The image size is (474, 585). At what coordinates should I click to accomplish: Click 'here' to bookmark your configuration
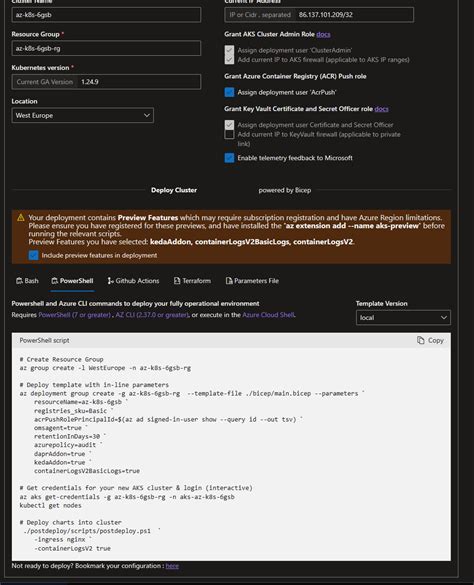tap(172, 566)
